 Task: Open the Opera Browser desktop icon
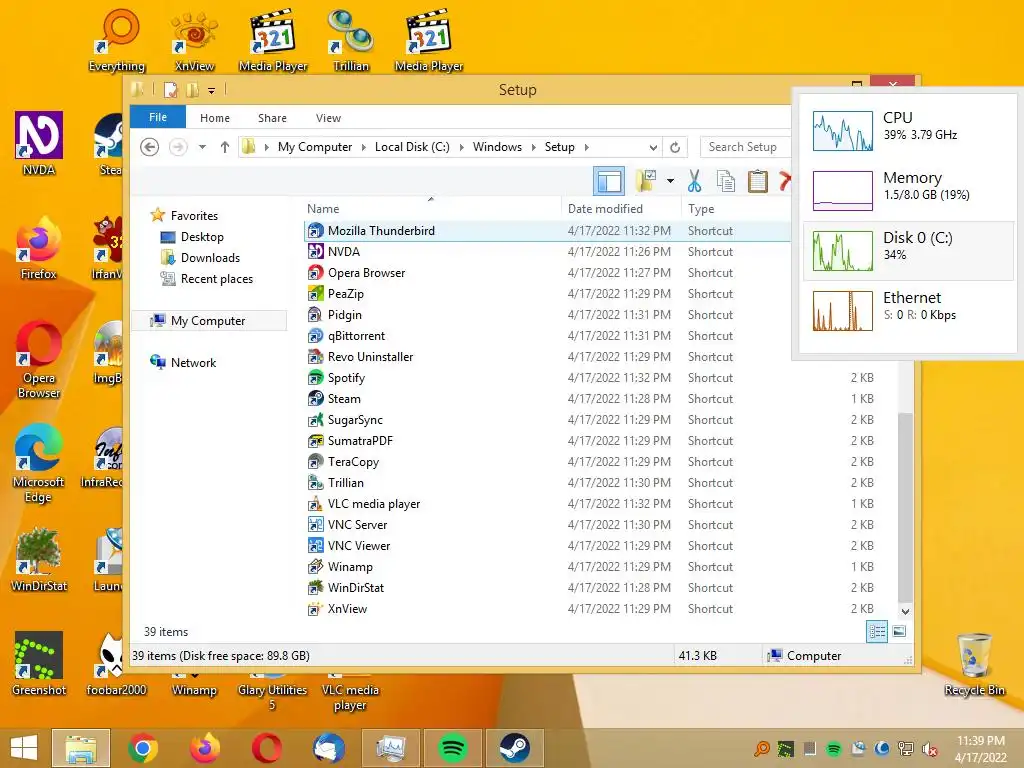click(x=39, y=359)
